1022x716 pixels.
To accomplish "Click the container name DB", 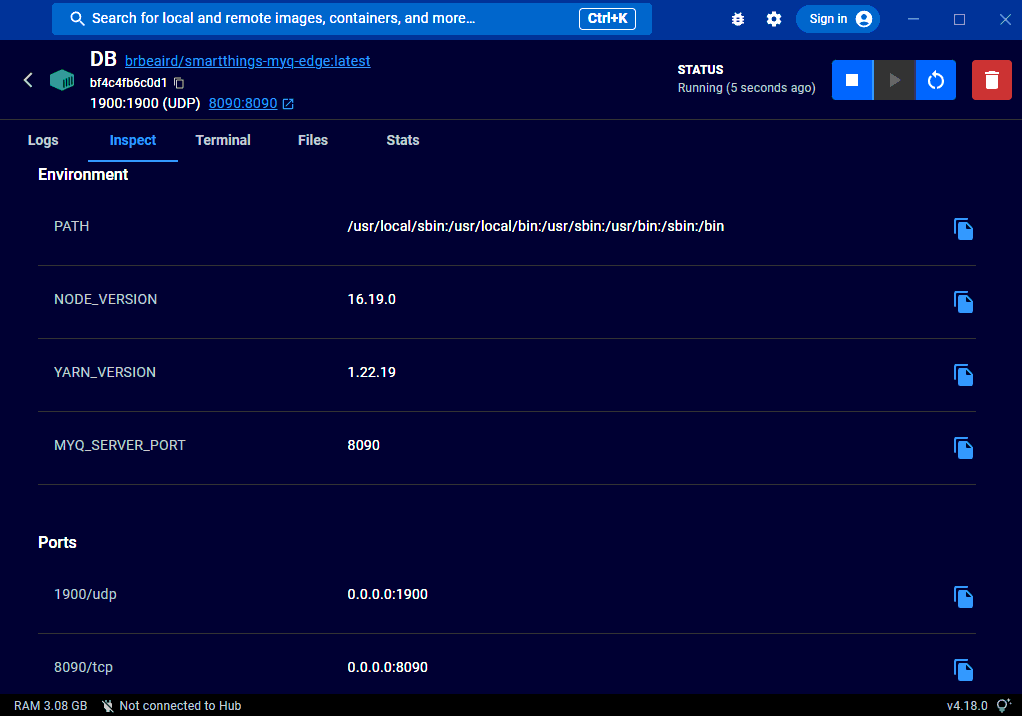I will pyautogui.click(x=103, y=59).
